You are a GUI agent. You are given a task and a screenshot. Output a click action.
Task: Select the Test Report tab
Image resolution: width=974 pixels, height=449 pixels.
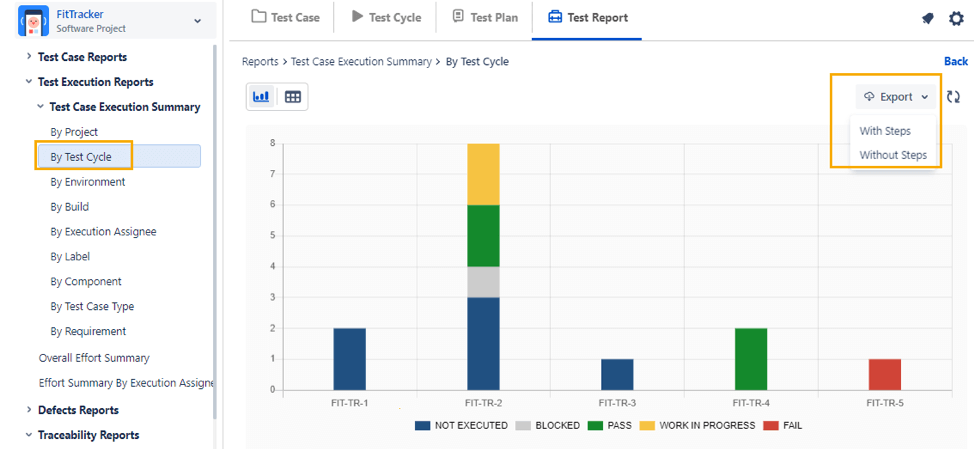point(587,17)
